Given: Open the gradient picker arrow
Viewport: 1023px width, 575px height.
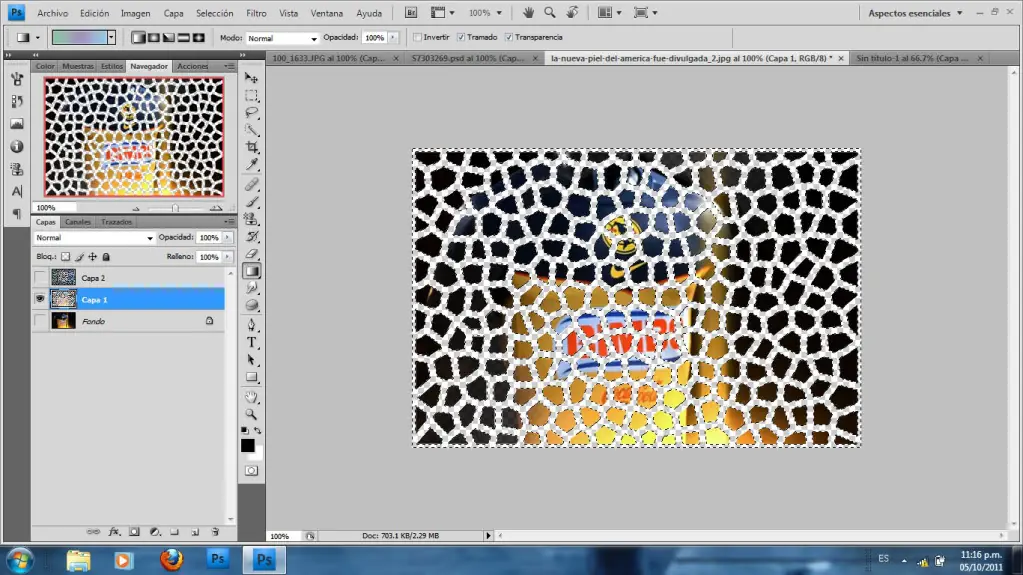Looking at the screenshot, I should (112, 38).
